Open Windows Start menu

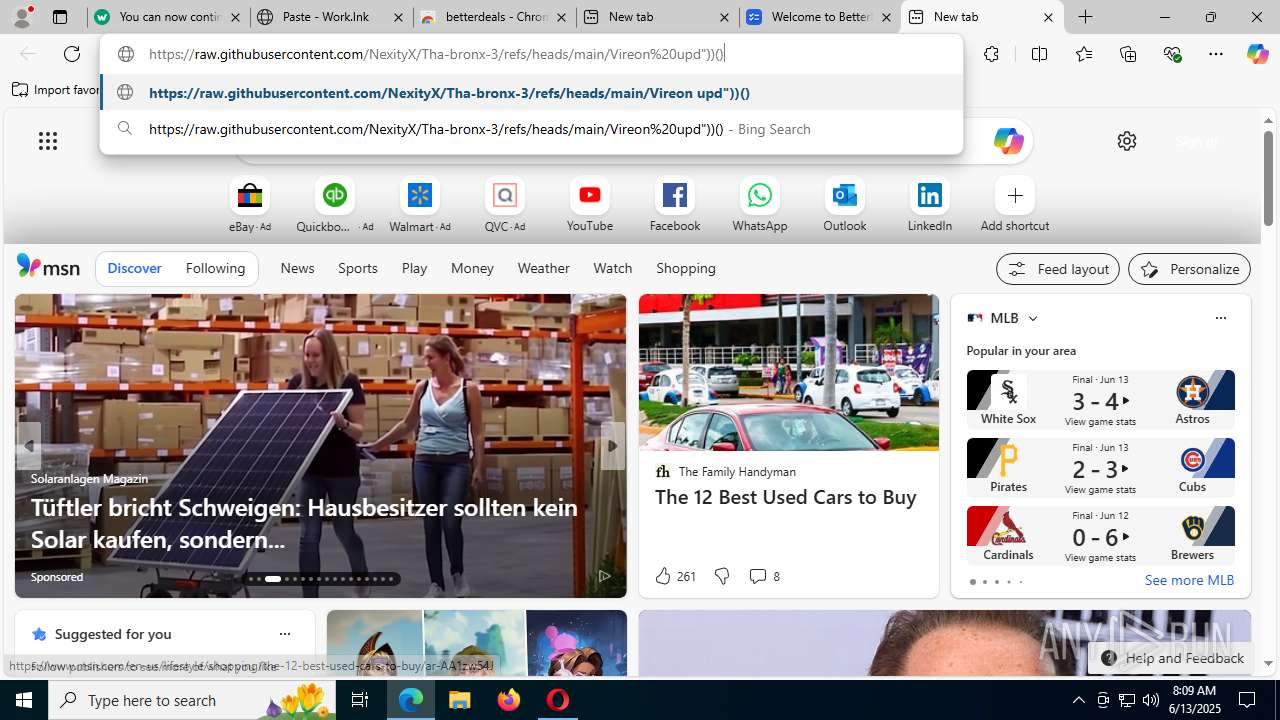coord(24,700)
